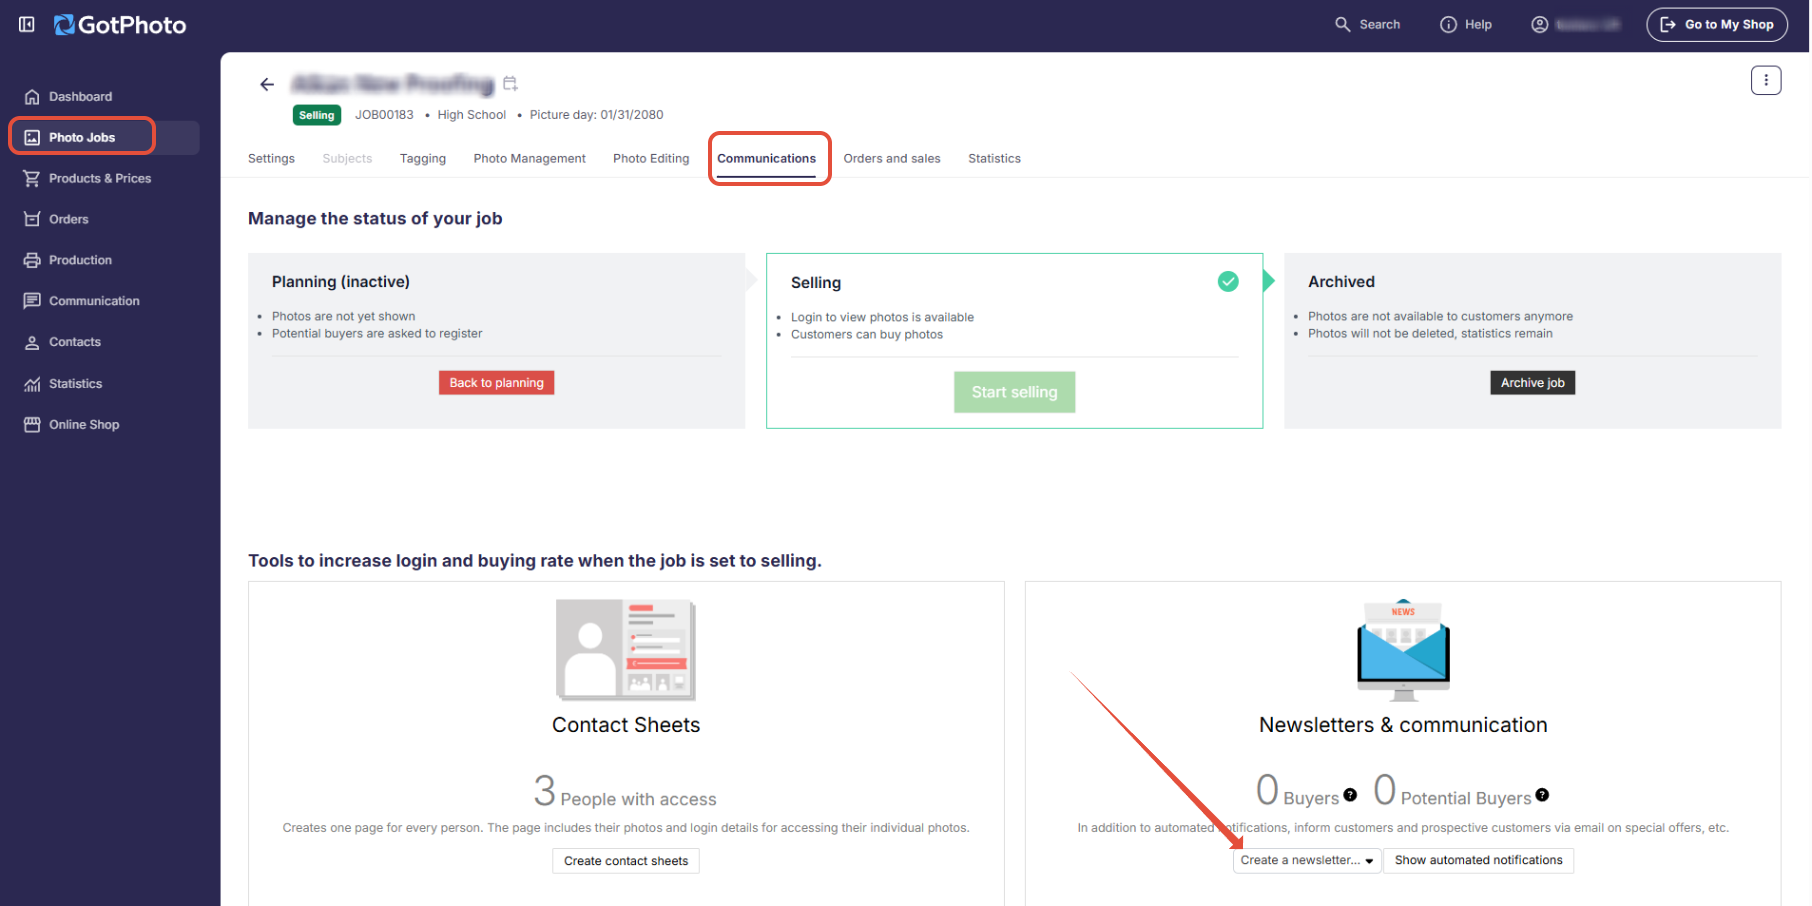Toggle the sidebar collapse icon

(27, 24)
